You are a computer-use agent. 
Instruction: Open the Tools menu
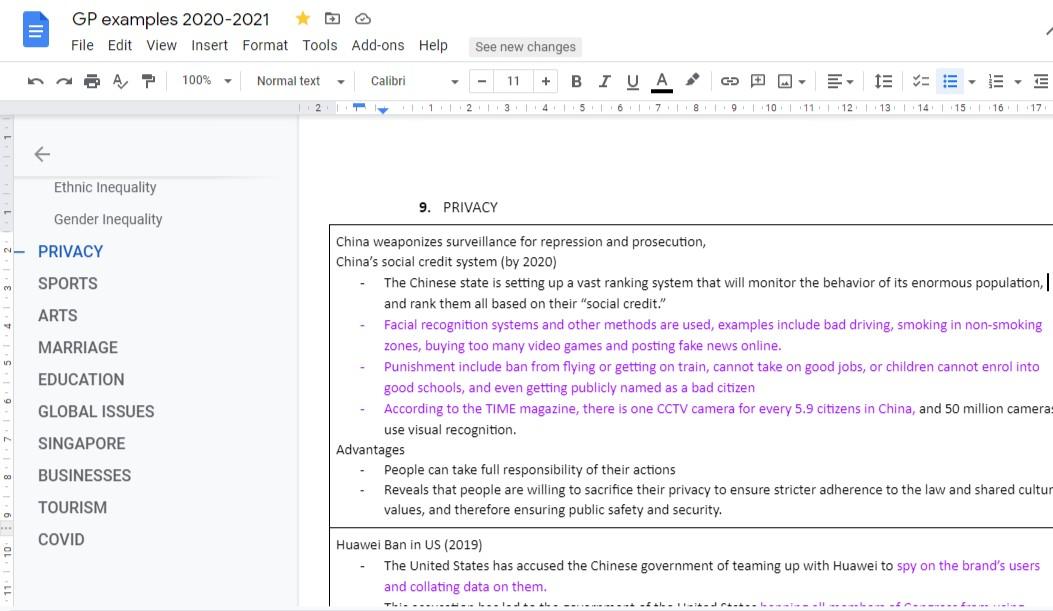[319, 45]
